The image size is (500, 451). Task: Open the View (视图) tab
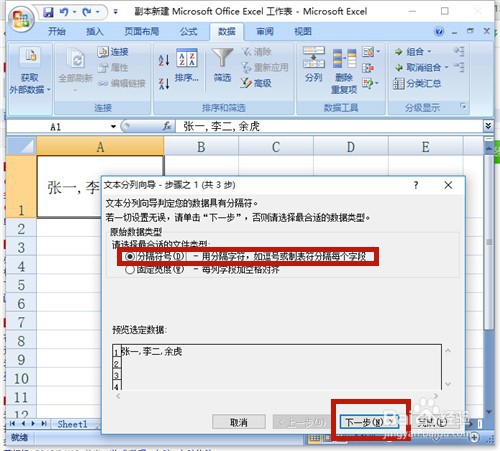click(303, 32)
